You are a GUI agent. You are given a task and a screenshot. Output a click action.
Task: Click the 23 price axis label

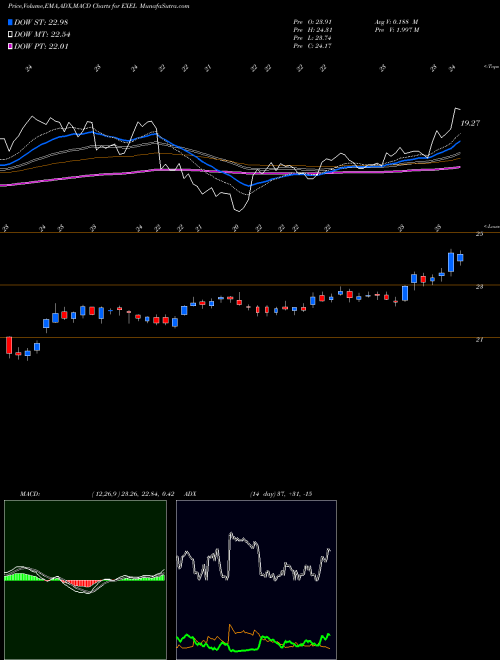point(479,287)
